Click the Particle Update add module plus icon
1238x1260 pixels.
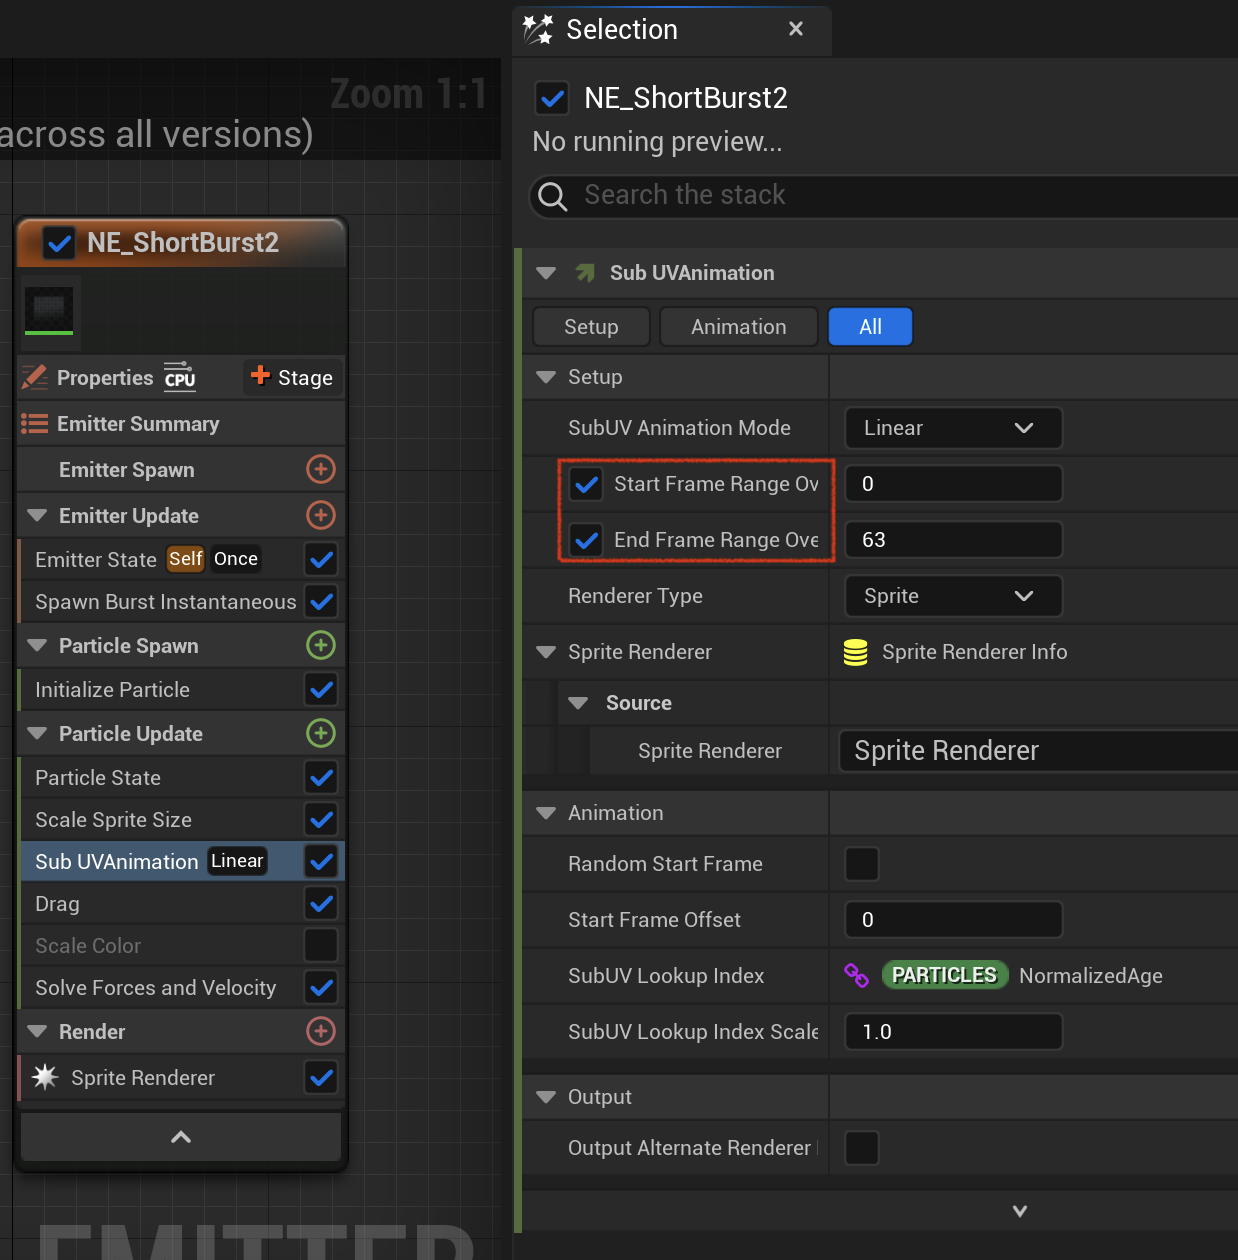click(x=320, y=733)
